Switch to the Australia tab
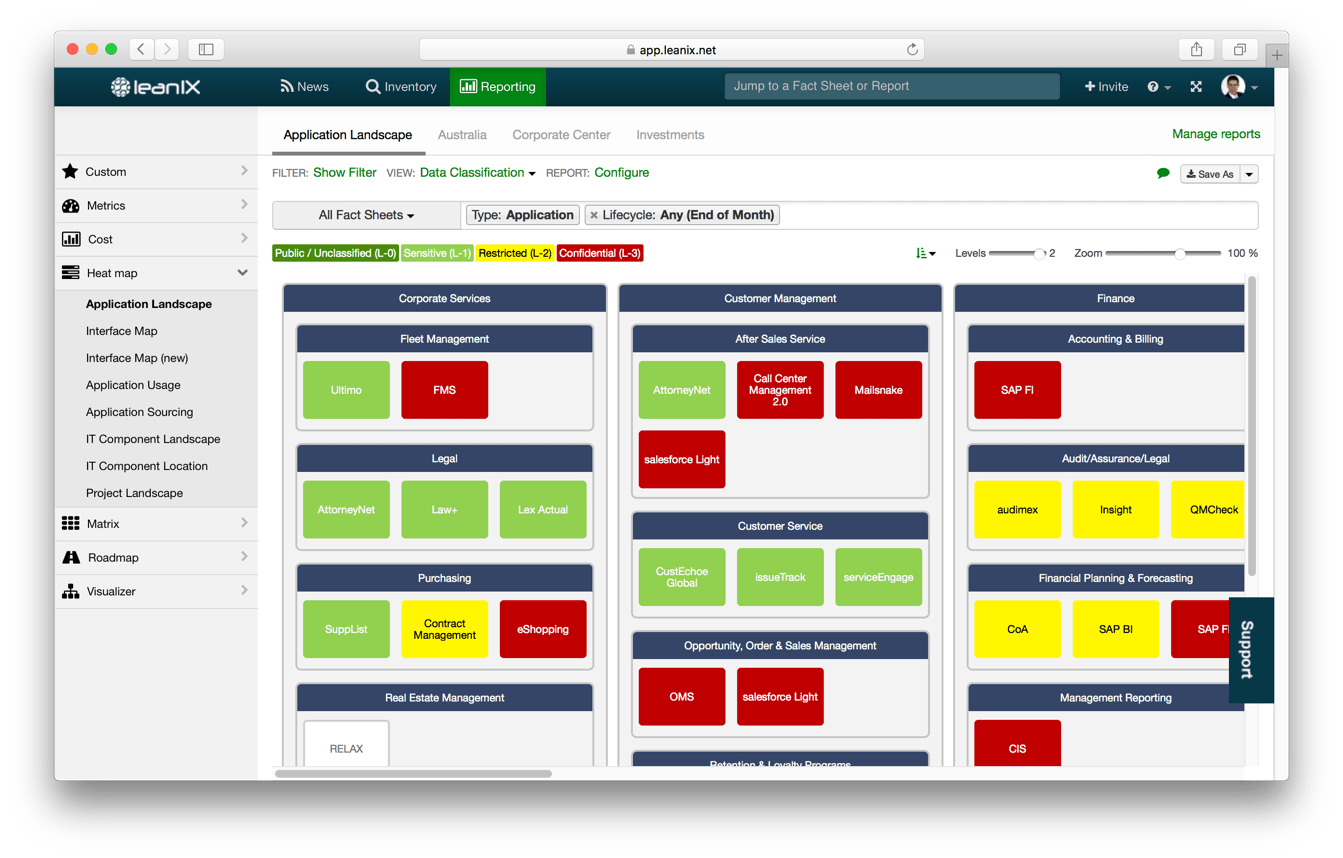The width and height of the screenshot is (1343, 858). click(462, 135)
